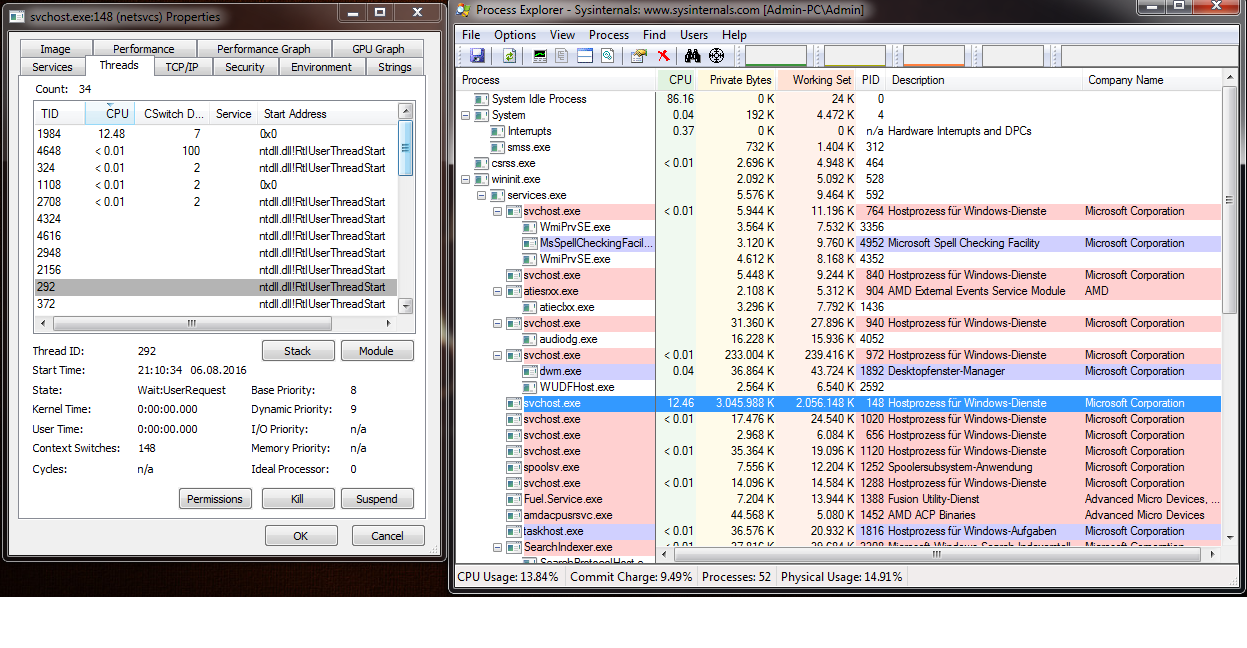Click the taskhost.exe process icon

click(514, 531)
